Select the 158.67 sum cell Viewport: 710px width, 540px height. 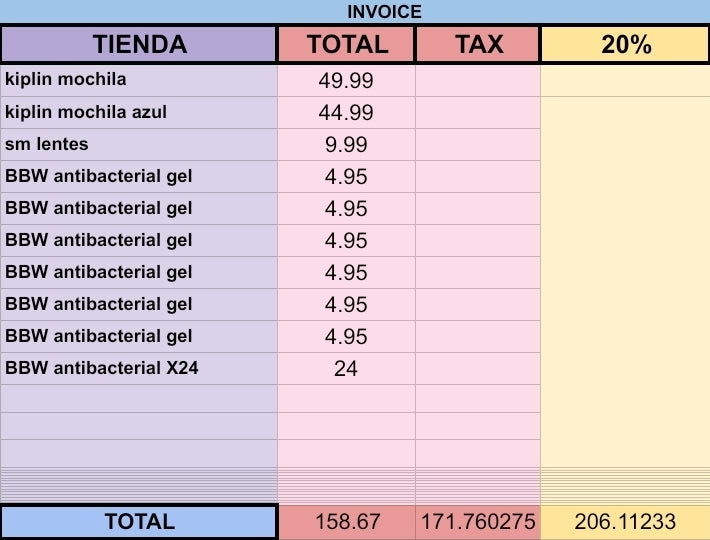pyautogui.click(x=346, y=521)
